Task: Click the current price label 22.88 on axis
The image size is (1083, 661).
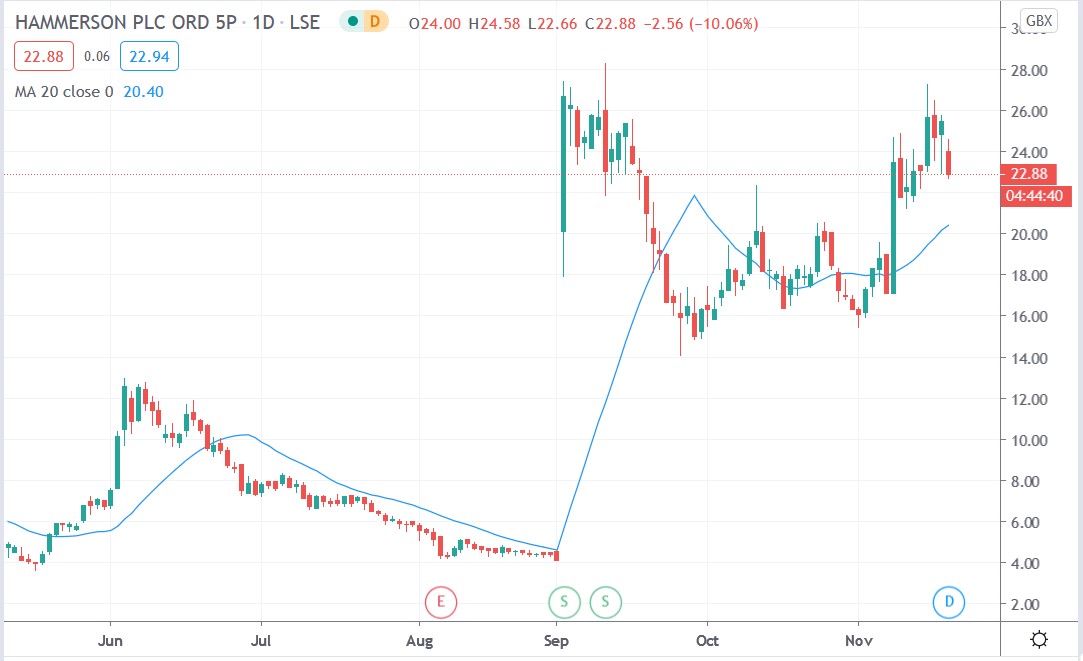Action: pos(1029,173)
